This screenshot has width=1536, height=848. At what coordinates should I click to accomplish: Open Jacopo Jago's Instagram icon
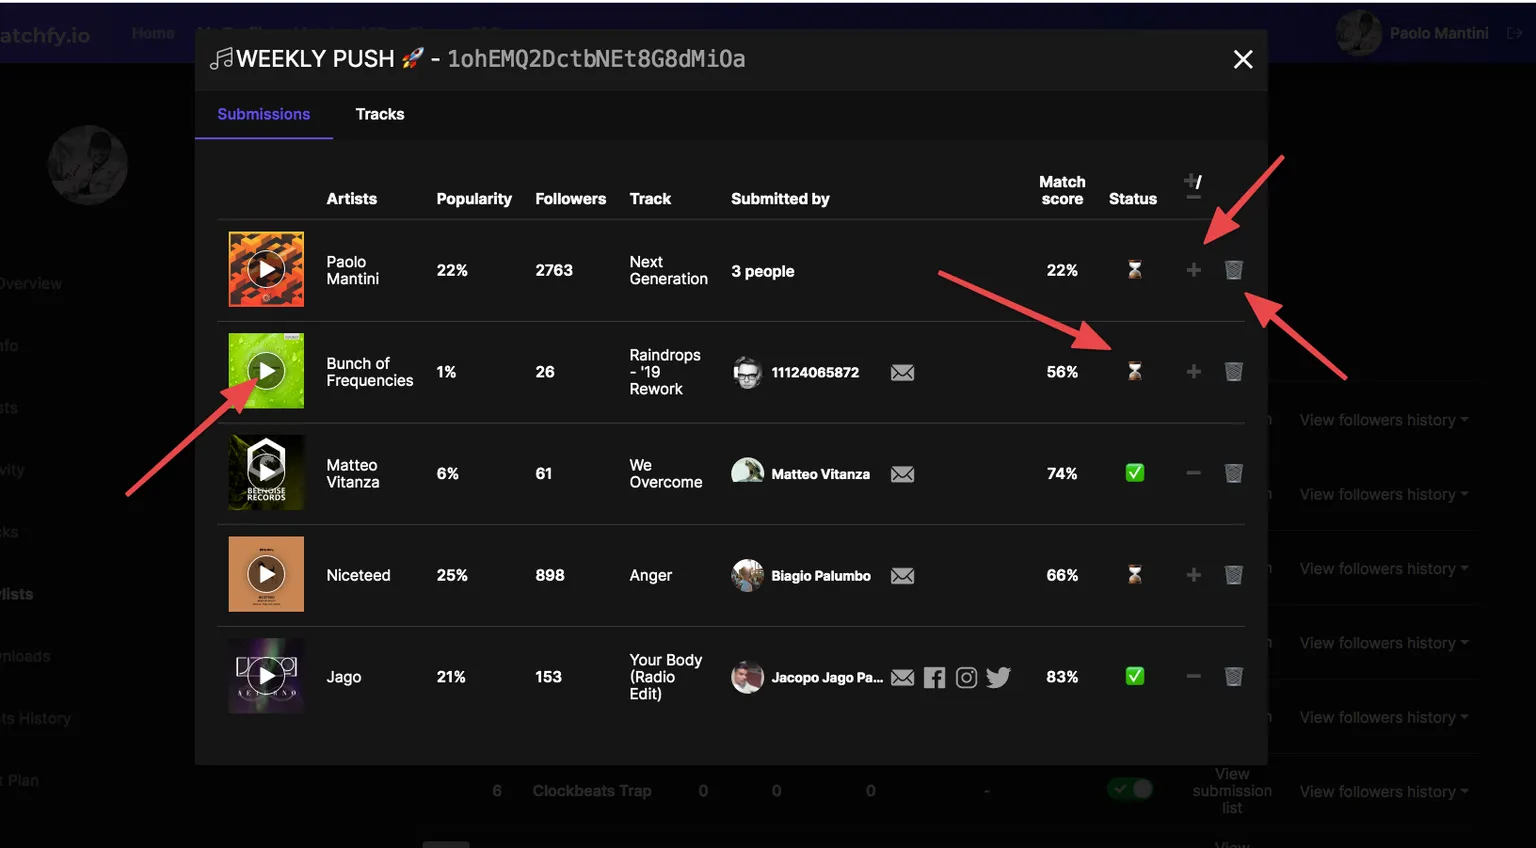click(966, 678)
